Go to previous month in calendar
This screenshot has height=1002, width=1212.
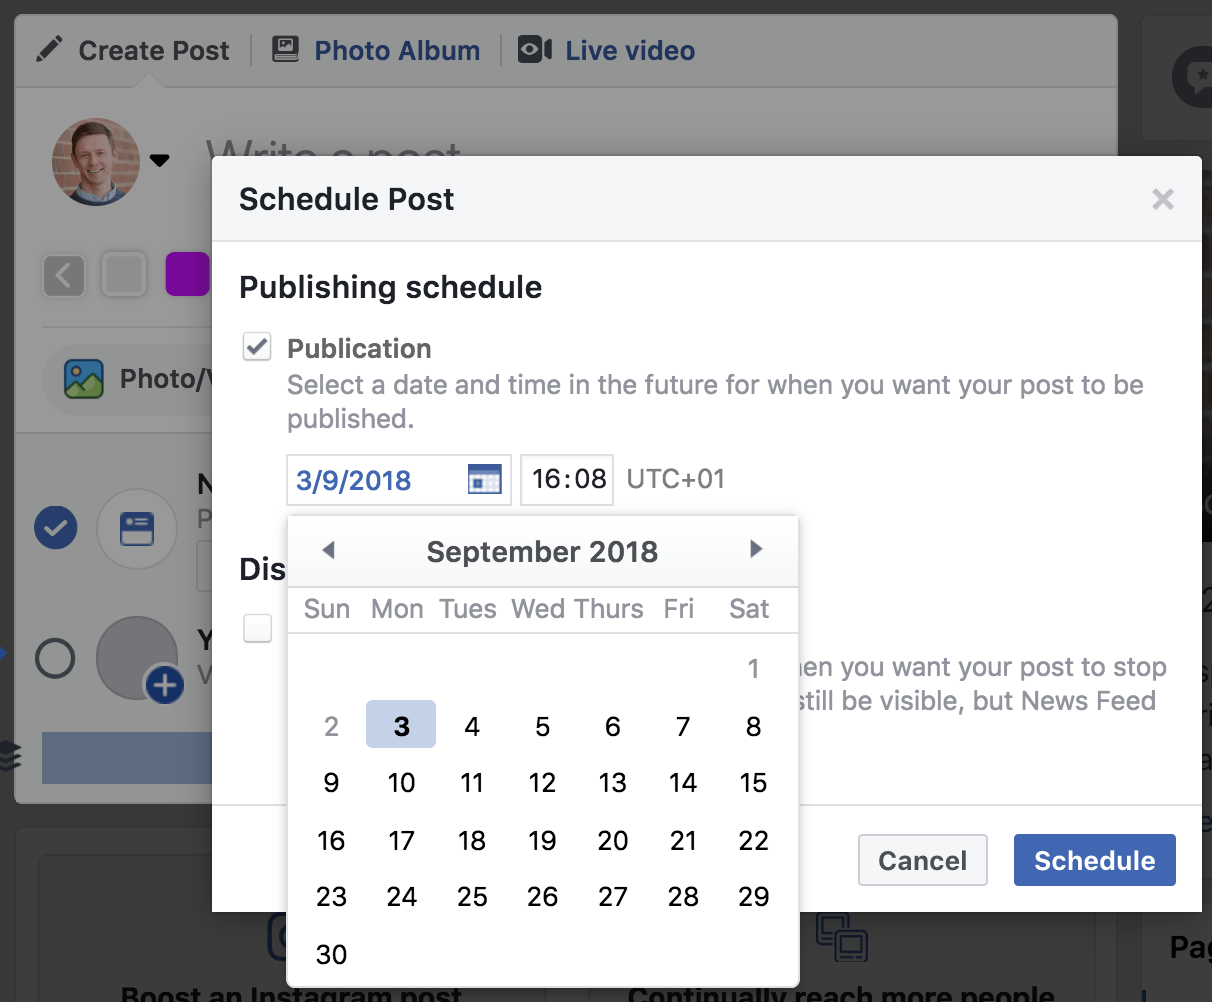coord(328,550)
